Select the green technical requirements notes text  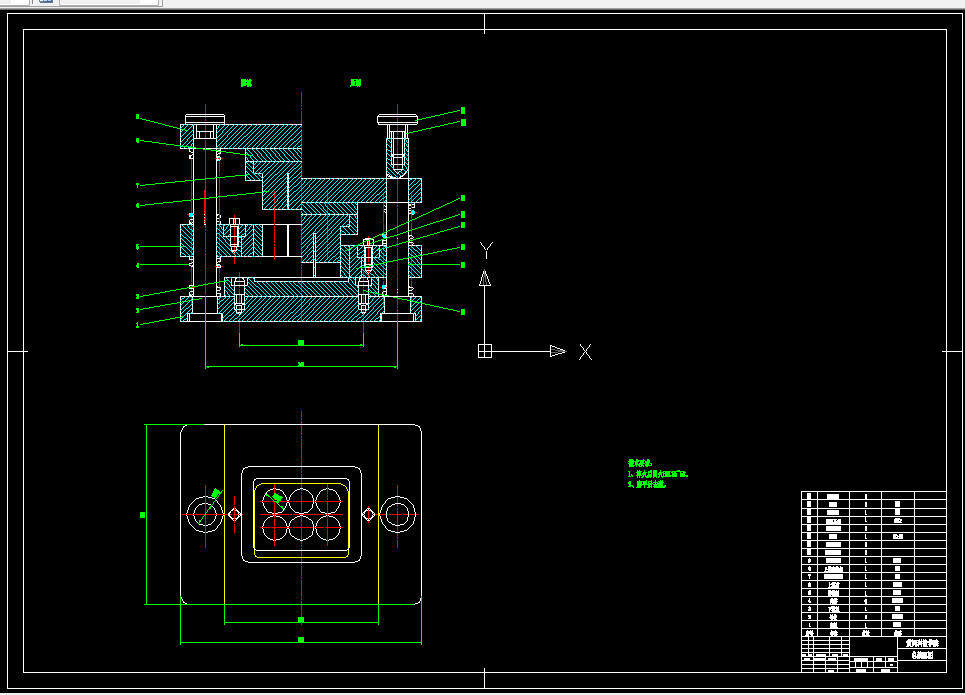(x=658, y=473)
